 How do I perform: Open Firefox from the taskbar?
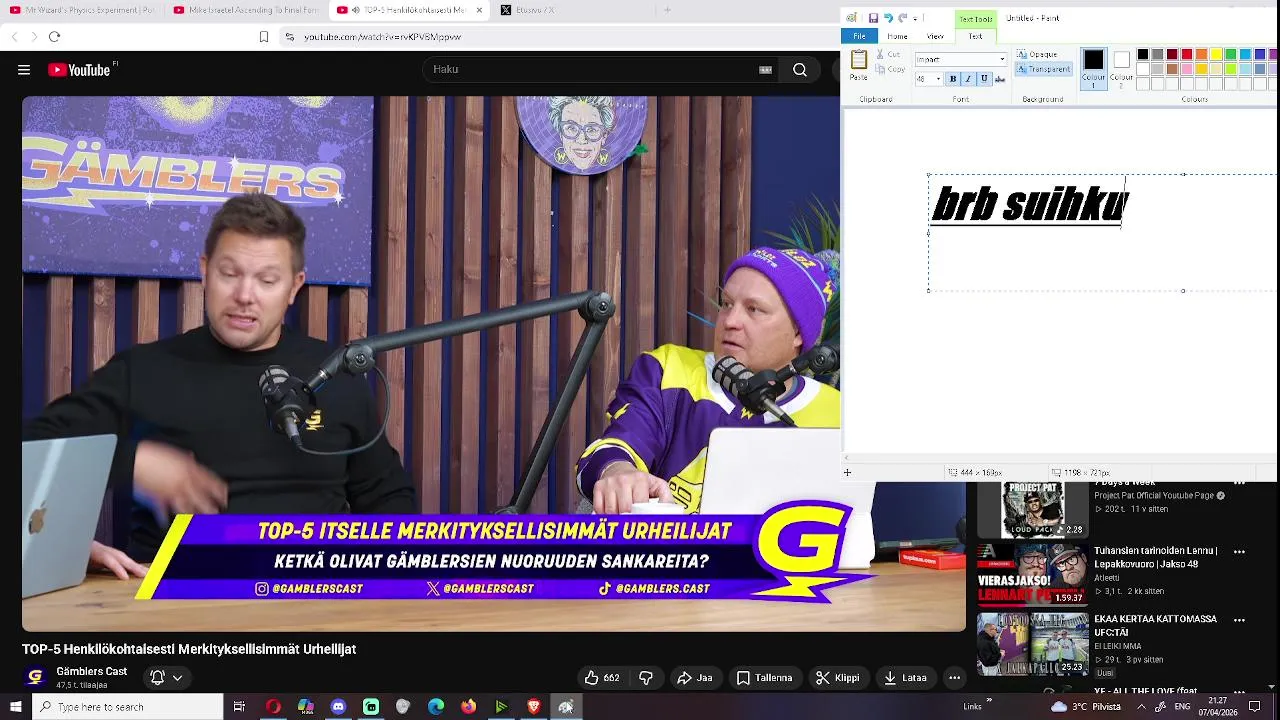pyautogui.click(x=468, y=707)
